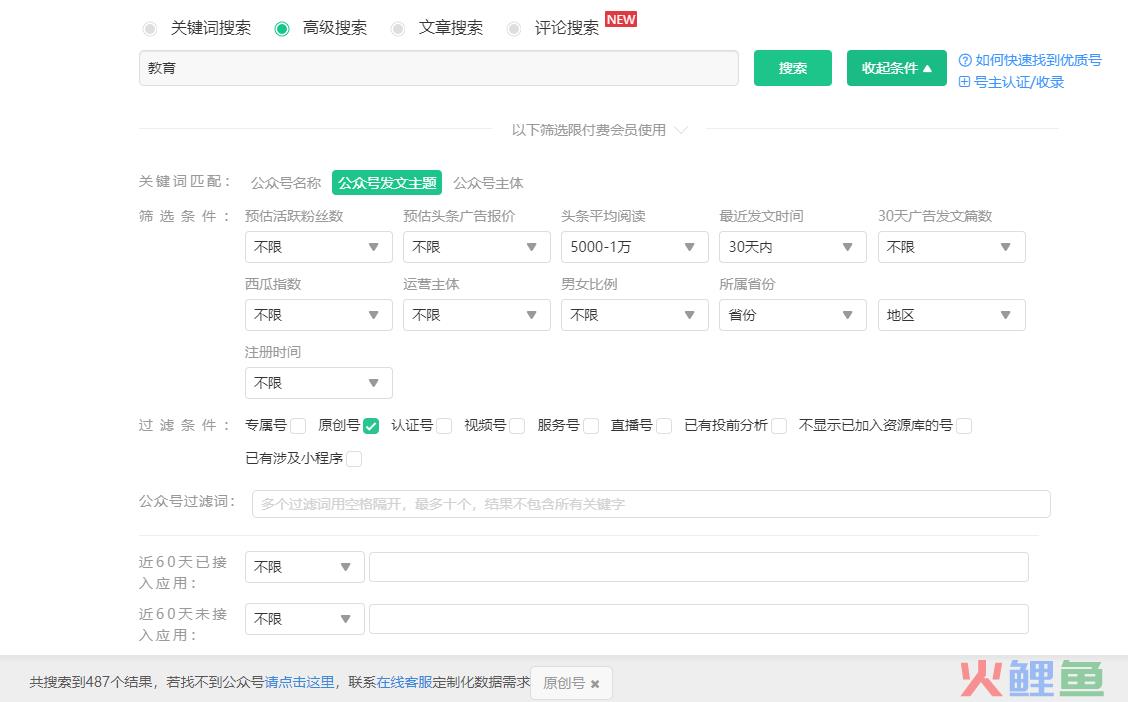Open 西瓜指数 dropdown
Screen dimensions: 1128x702
pos(319,315)
